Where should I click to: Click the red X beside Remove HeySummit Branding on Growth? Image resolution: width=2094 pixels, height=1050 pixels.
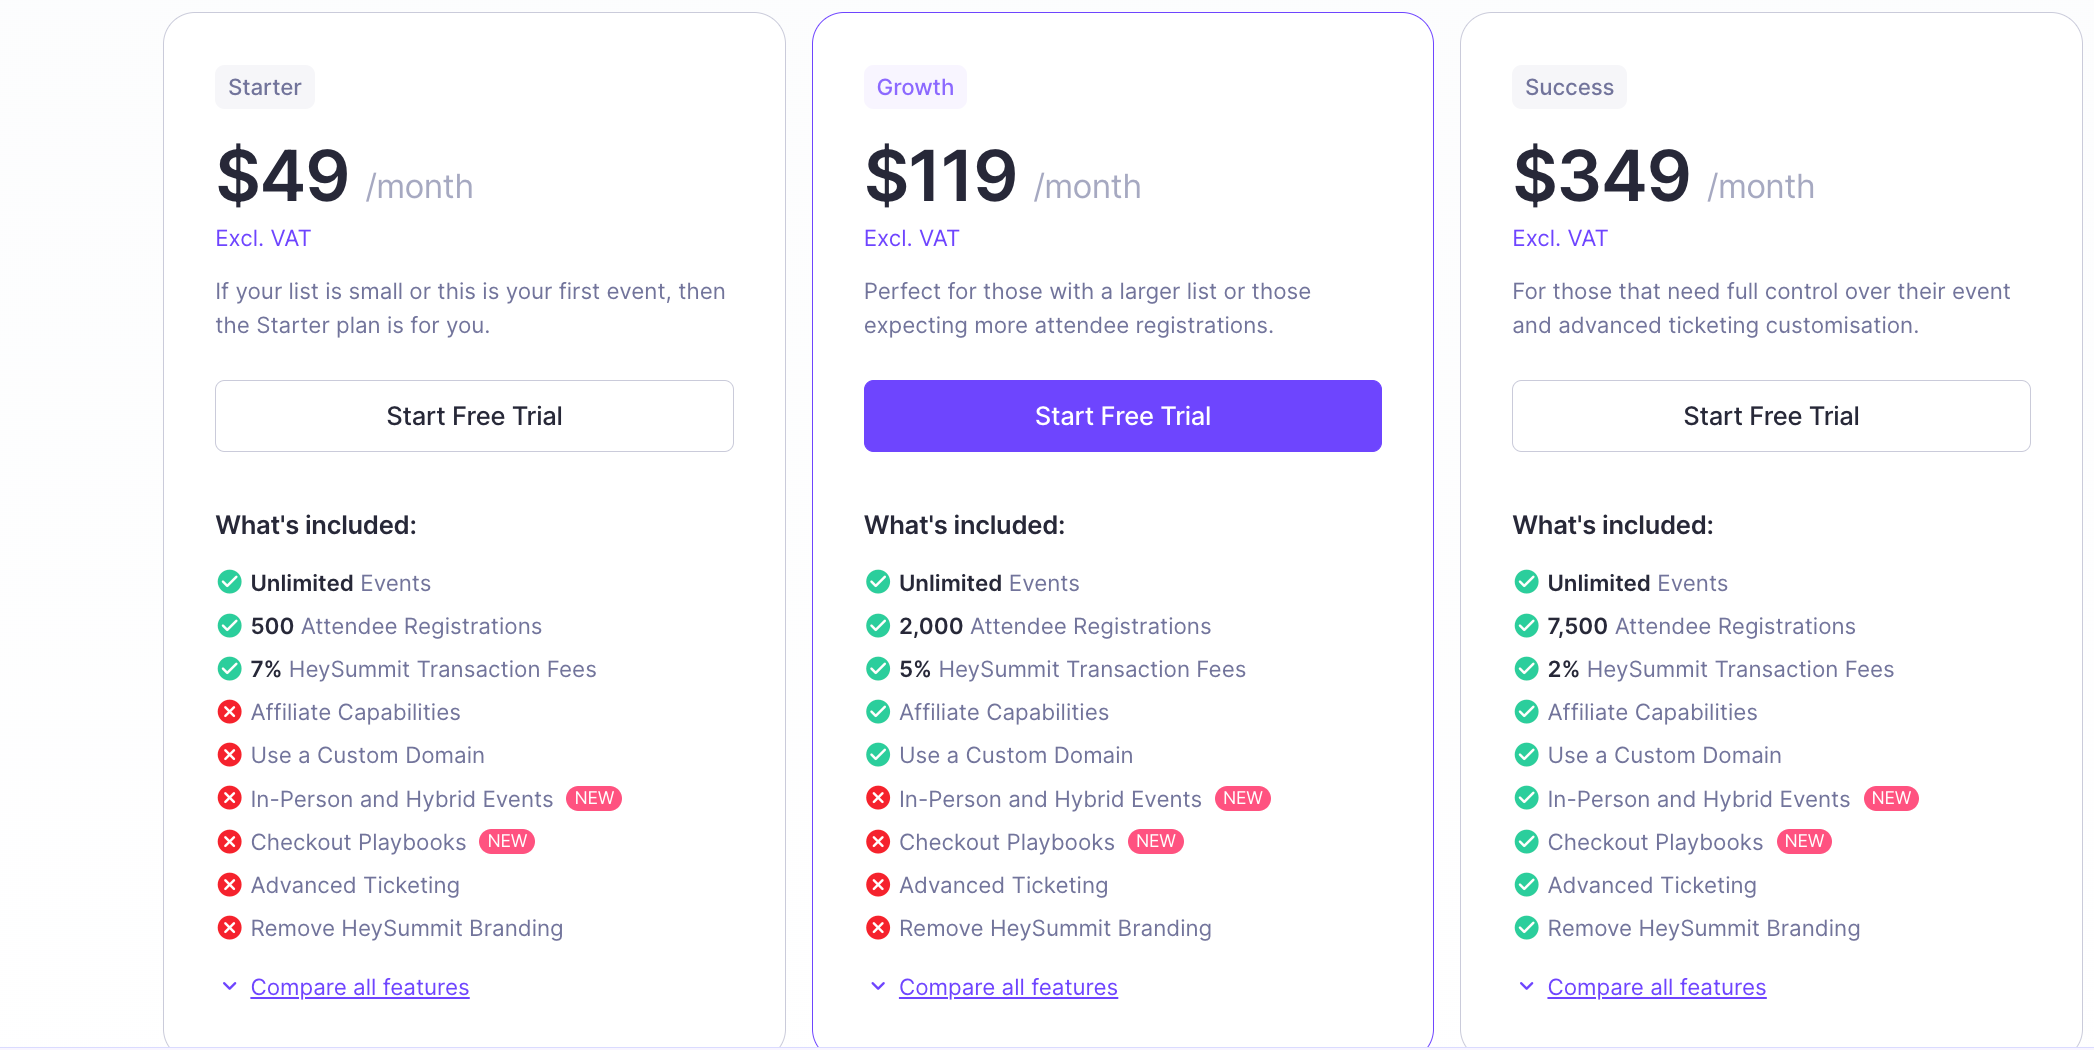pyautogui.click(x=878, y=927)
